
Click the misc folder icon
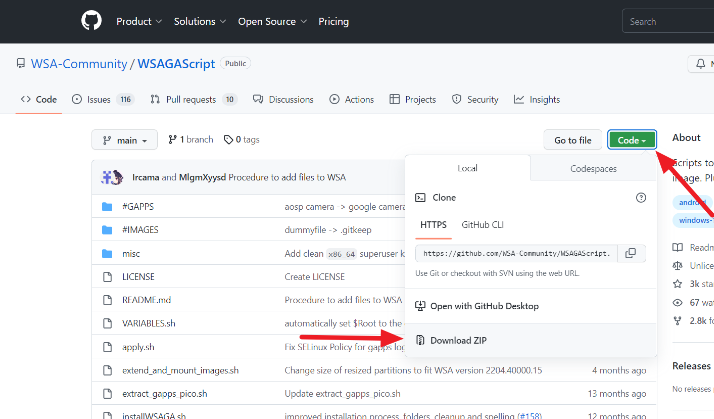point(107,254)
